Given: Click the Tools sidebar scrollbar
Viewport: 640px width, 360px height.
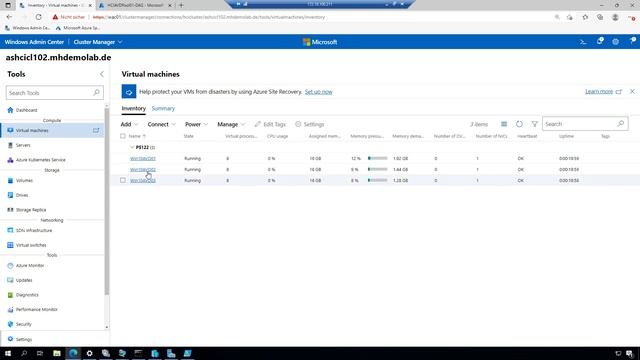Looking at the screenshot, I should [107, 200].
